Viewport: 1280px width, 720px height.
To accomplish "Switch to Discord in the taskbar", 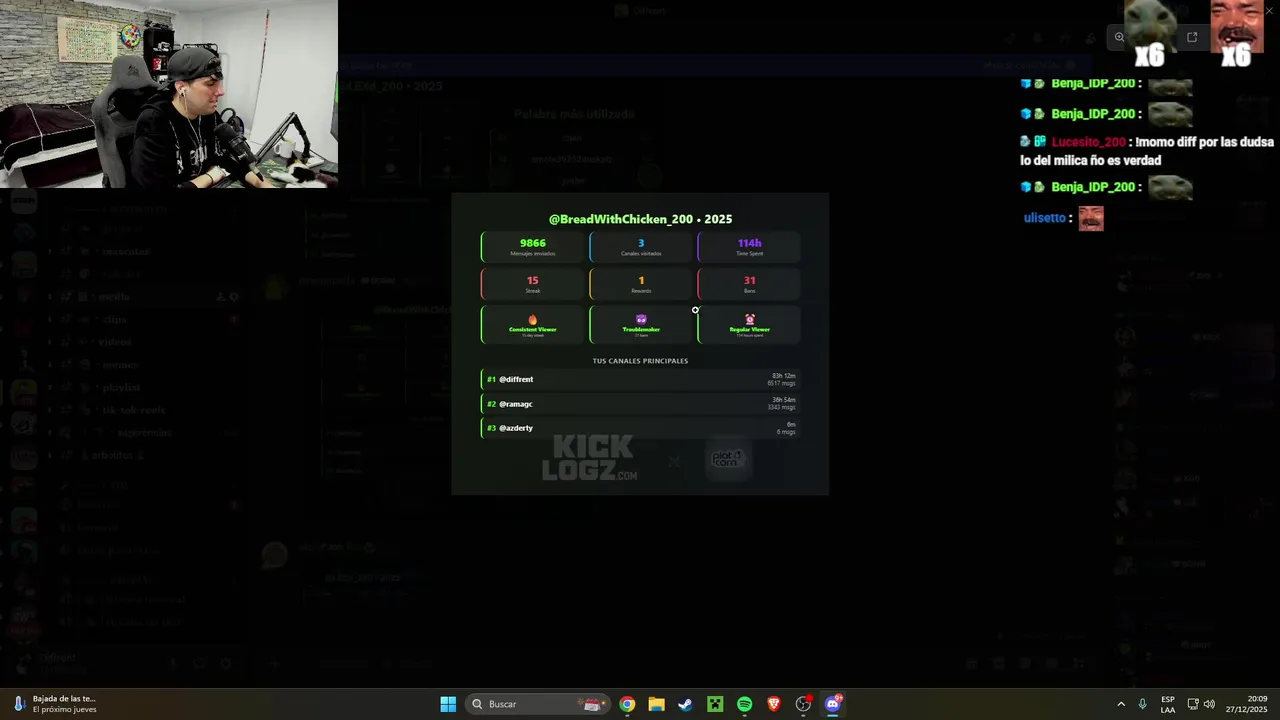I will tap(833, 704).
